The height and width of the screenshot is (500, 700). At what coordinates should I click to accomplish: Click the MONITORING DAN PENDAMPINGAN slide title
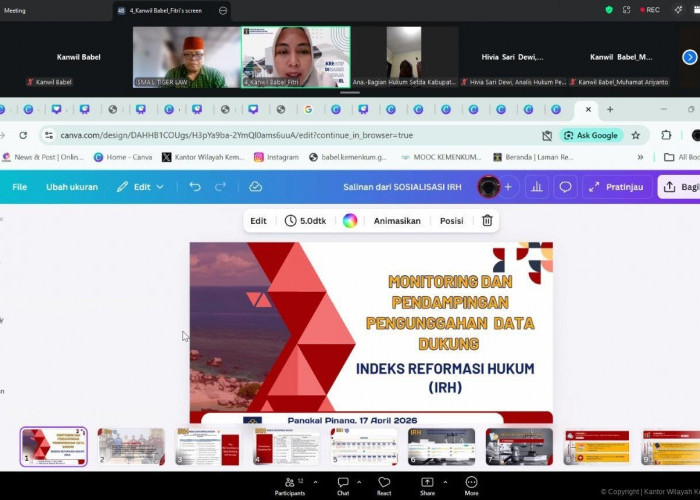(x=450, y=312)
